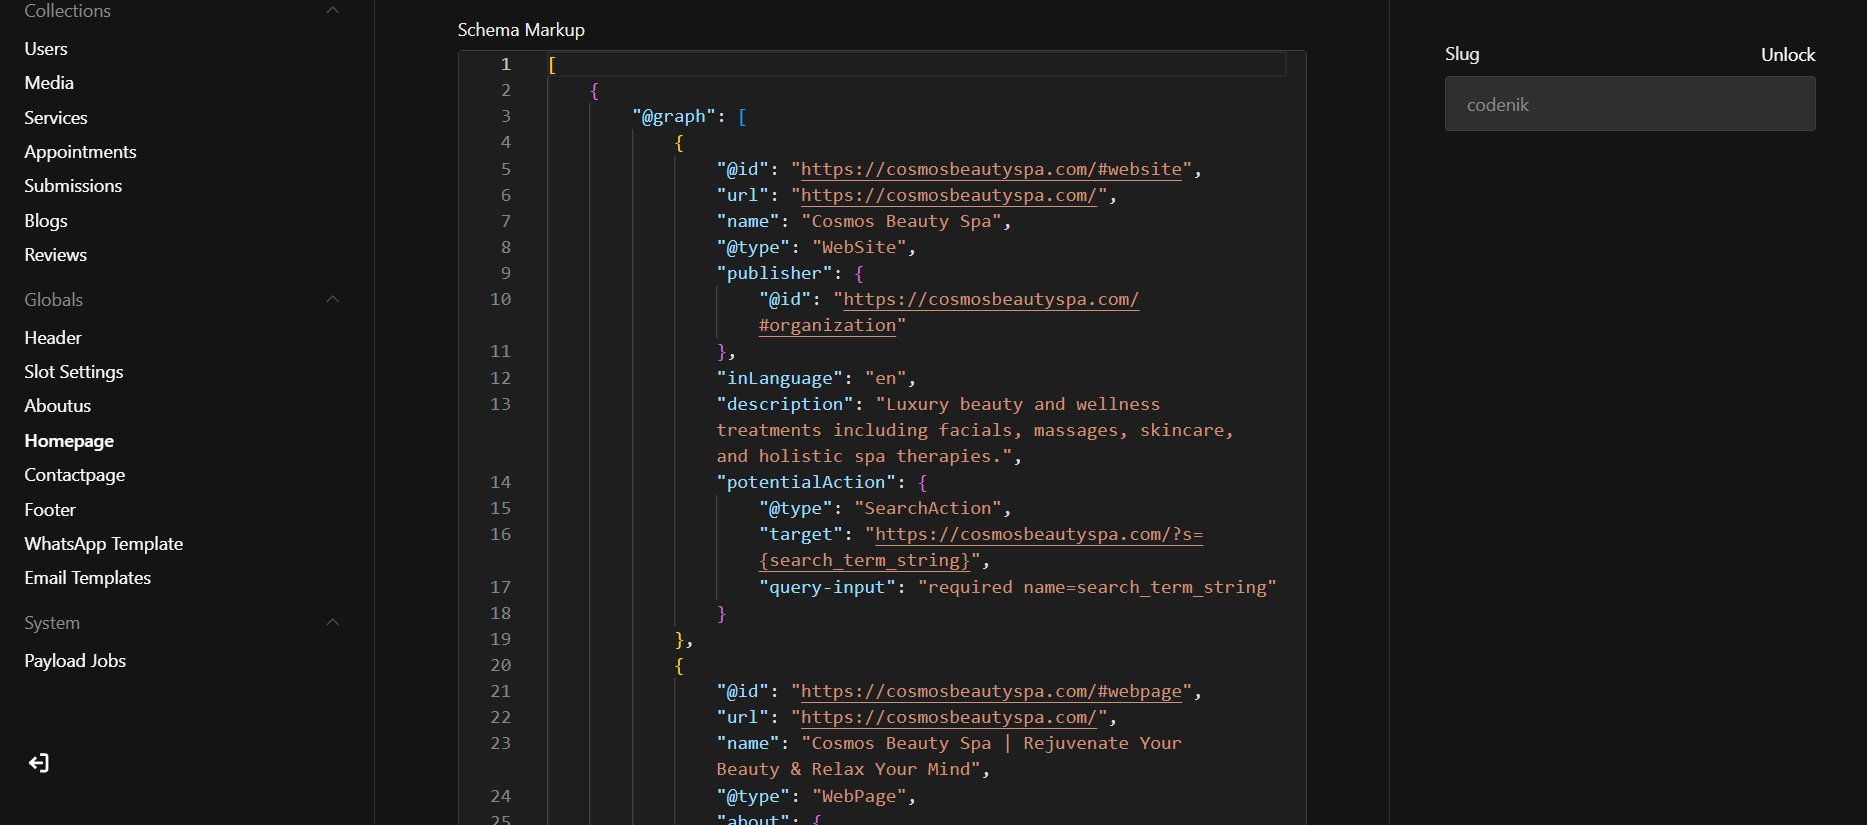Open Payload Jobs under System
The image size is (1867, 825).
(x=75, y=661)
